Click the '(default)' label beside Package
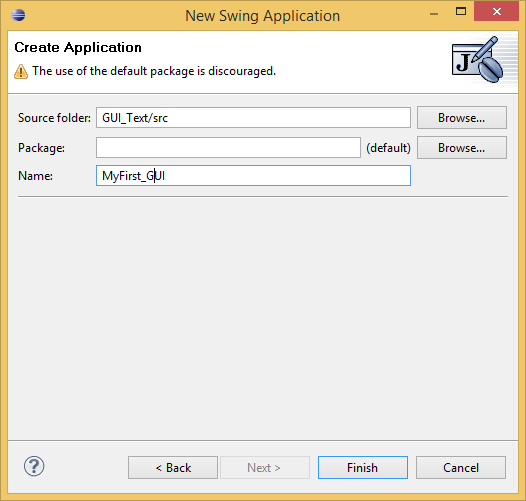This screenshot has width=526, height=501. pyautogui.click(x=388, y=148)
